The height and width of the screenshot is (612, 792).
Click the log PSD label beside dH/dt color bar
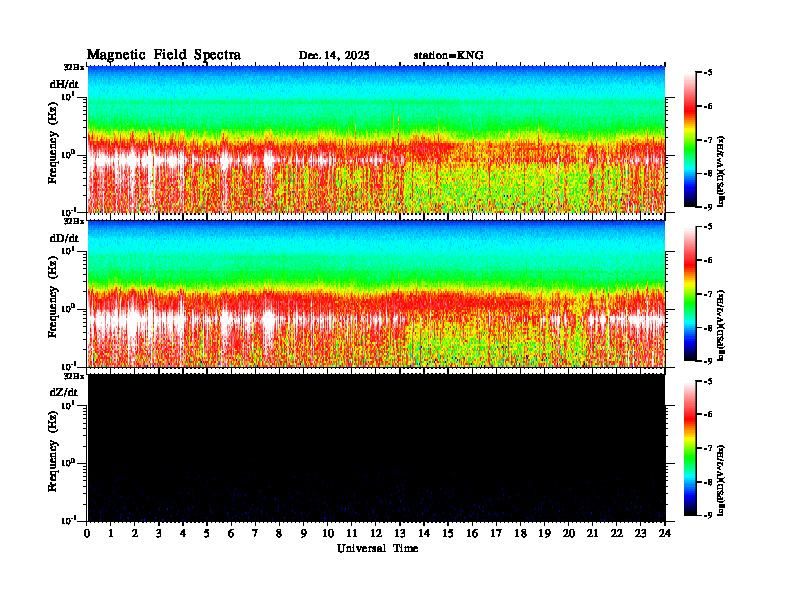coord(722,171)
